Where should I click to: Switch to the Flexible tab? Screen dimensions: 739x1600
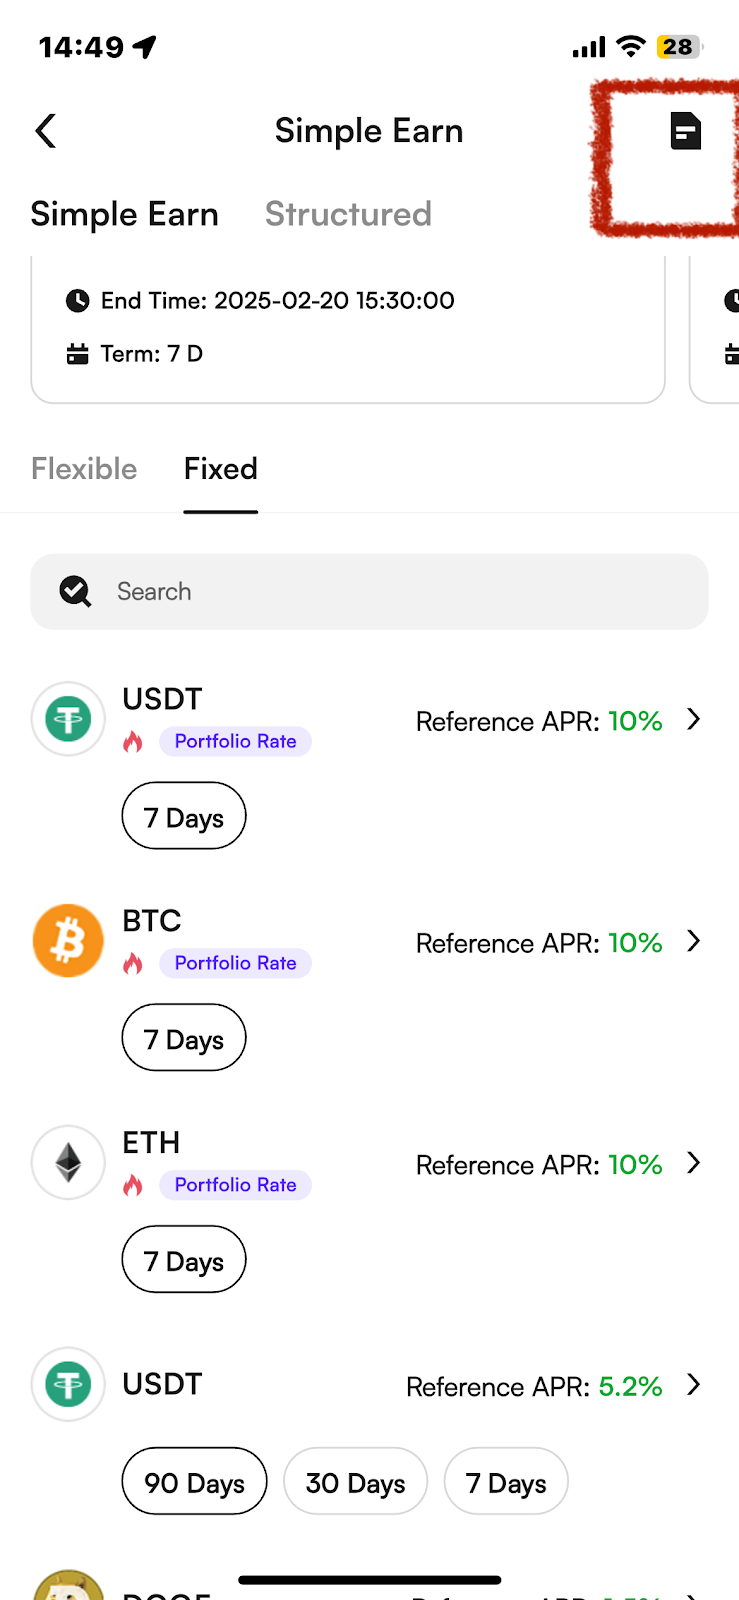[84, 469]
